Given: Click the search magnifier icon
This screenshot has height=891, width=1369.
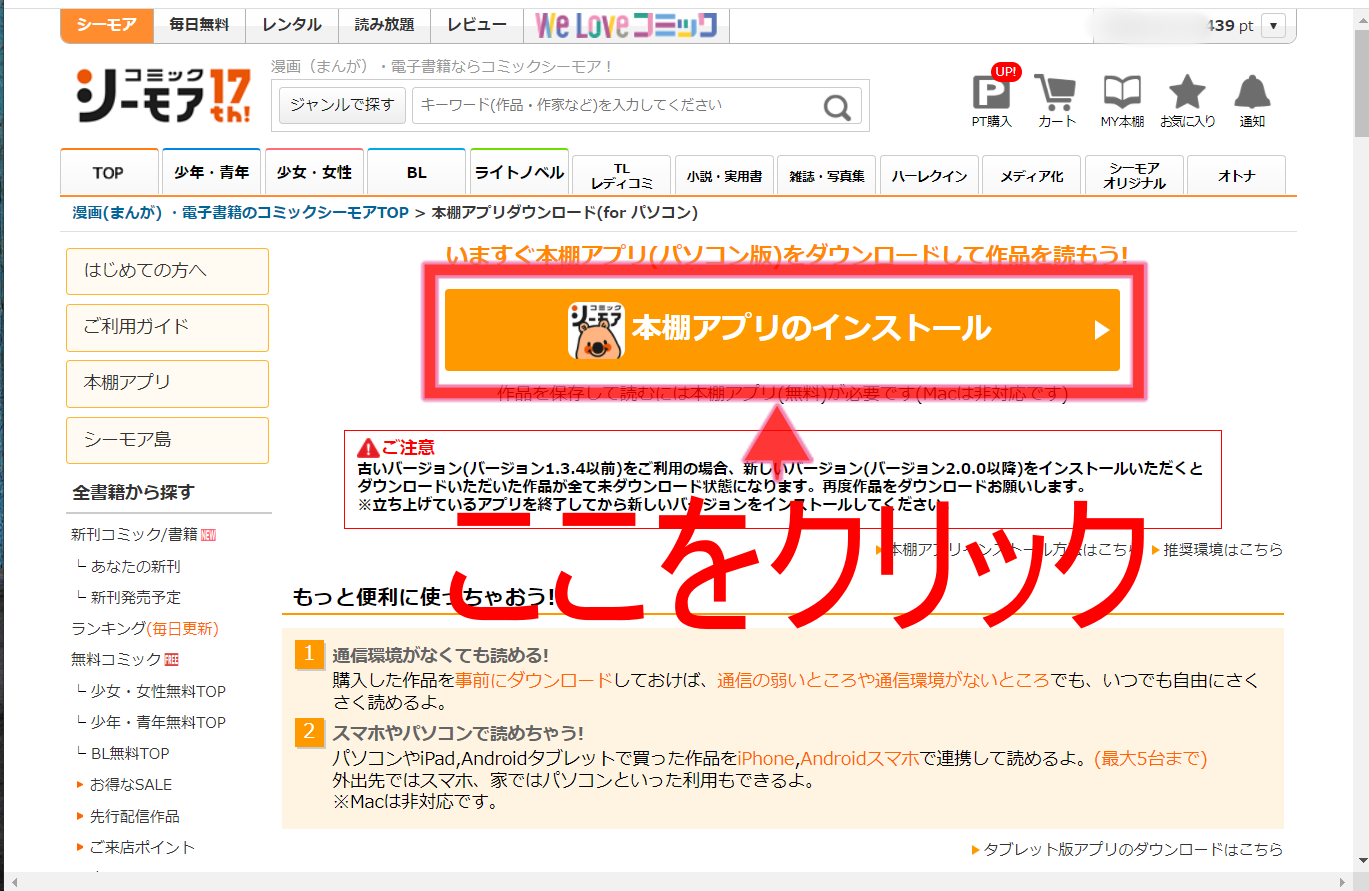Looking at the screenshot, I should [x=837, y=106].
